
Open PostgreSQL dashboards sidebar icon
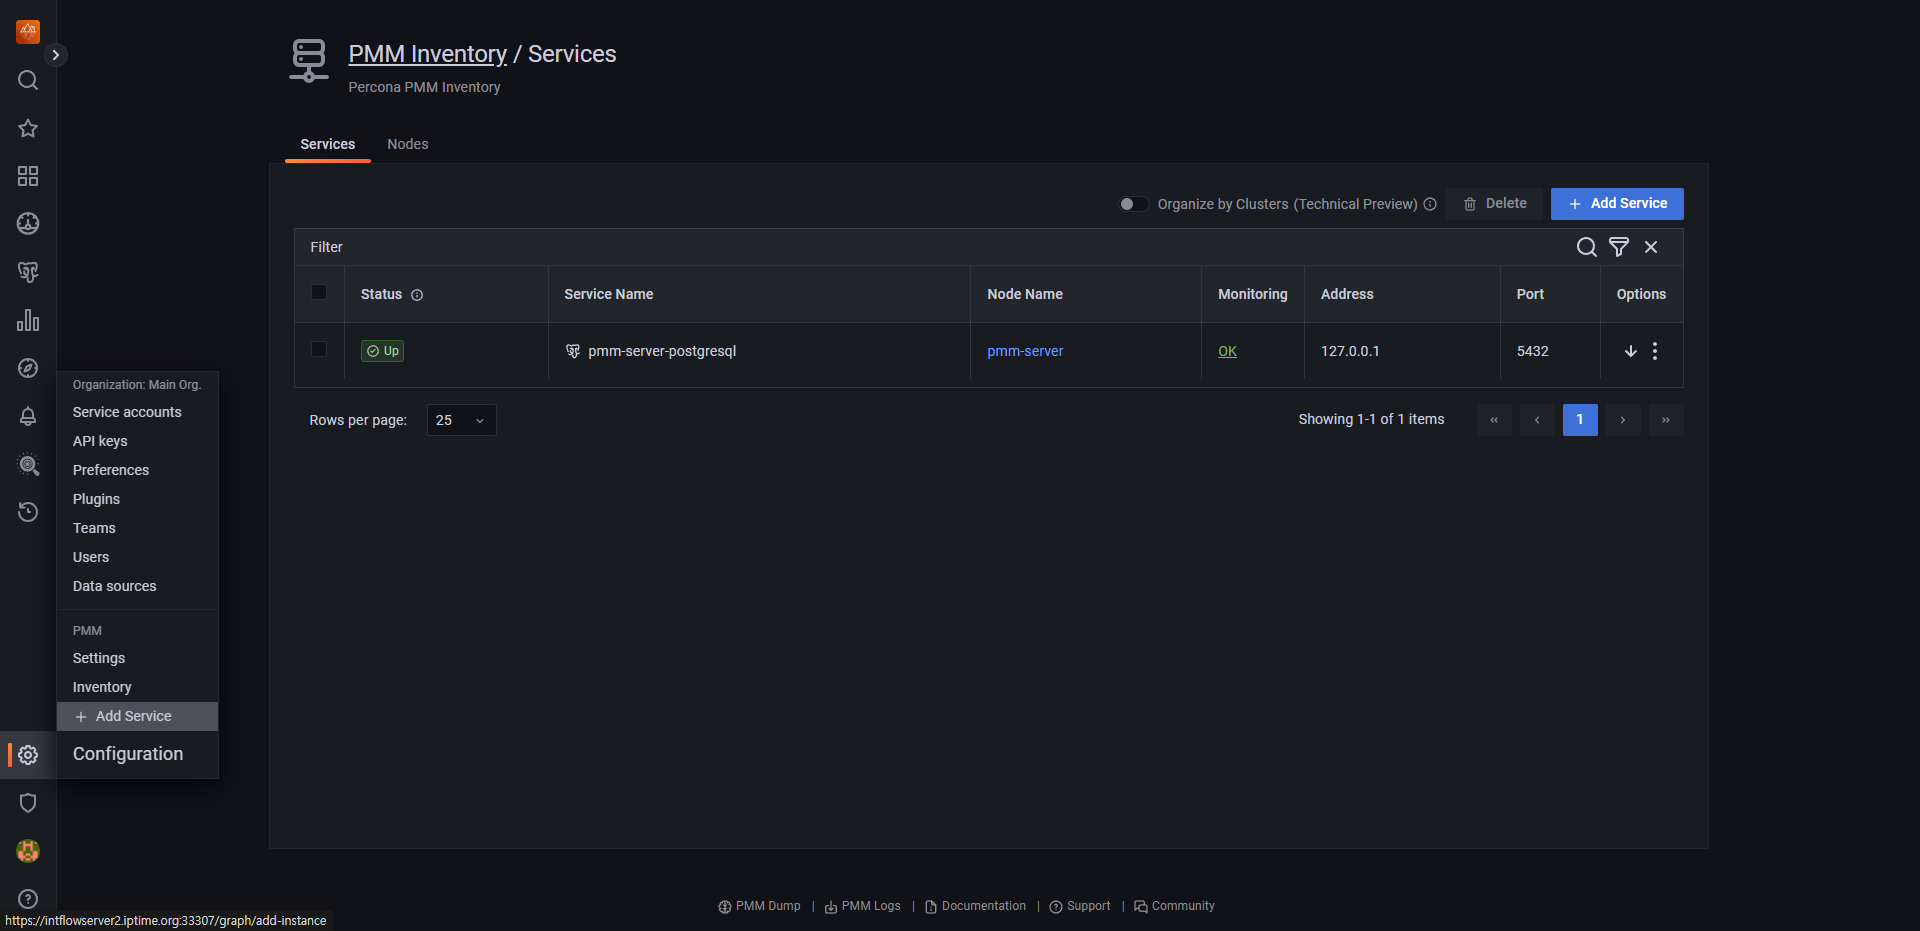(x=28, y=272)
